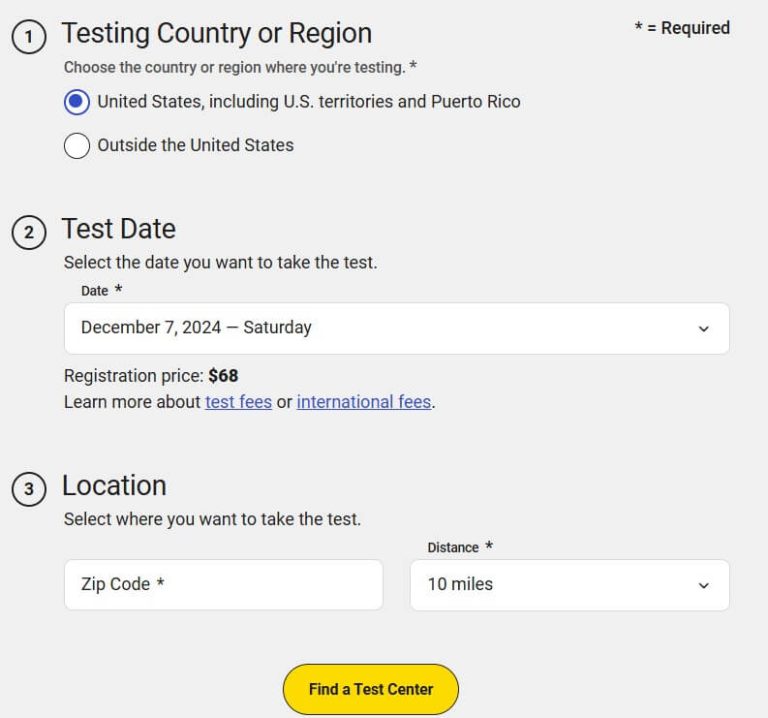Image resolution: width=768 pixels, height=718 pixels.
Task: Follow the international fees link
Action: tap(363, 402)
